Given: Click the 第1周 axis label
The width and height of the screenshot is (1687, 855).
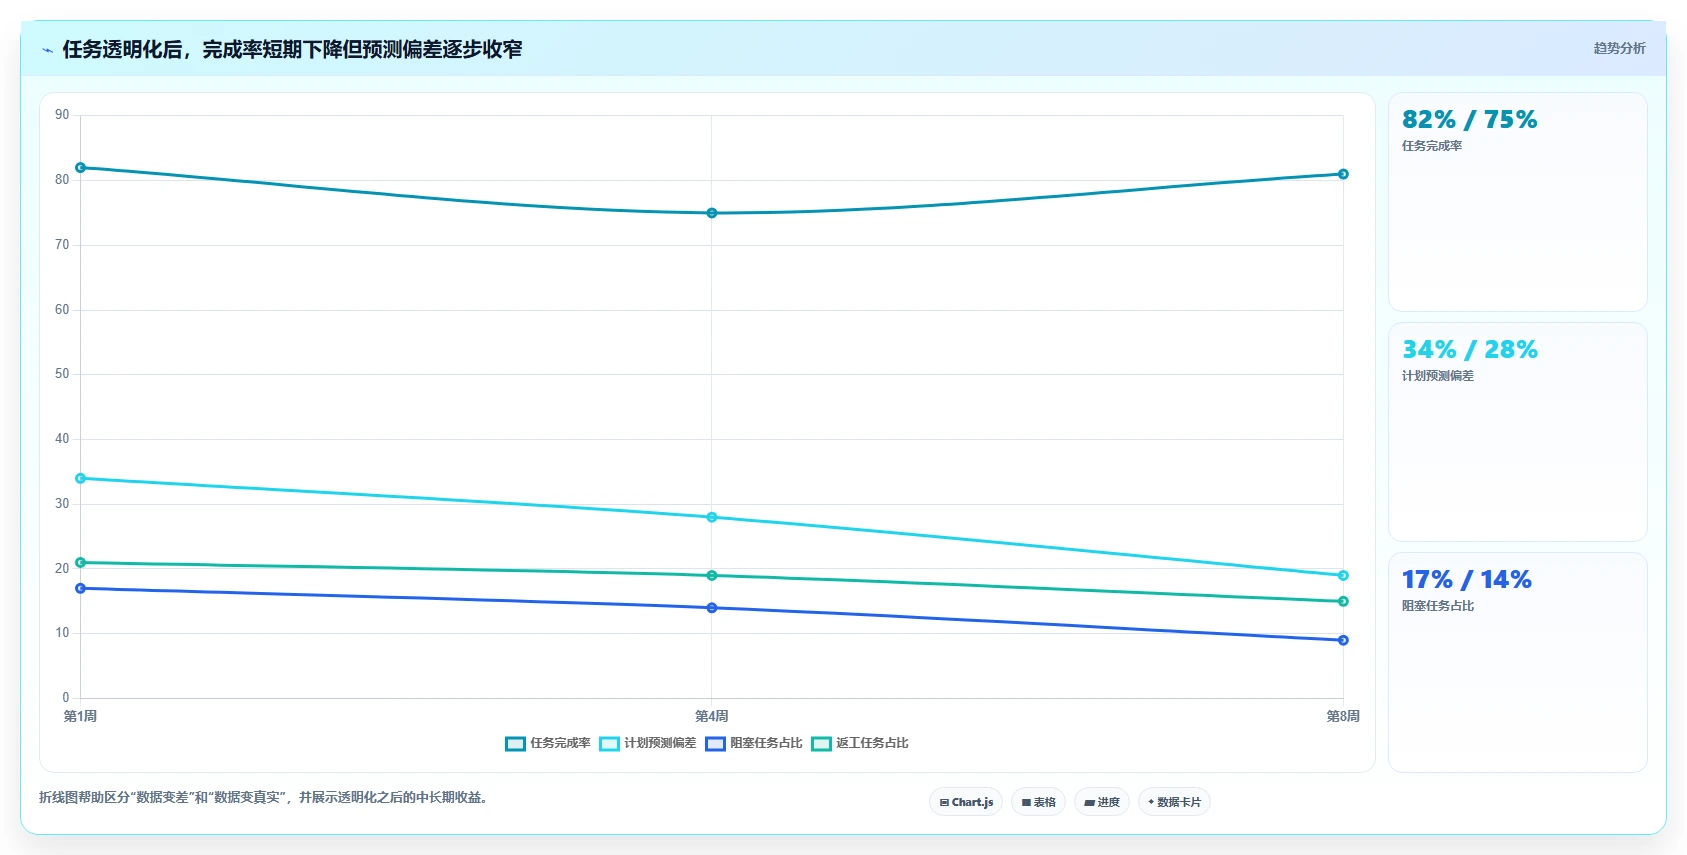Looking at the screenshot, I should pyautogui.click(x=81, y=716).
